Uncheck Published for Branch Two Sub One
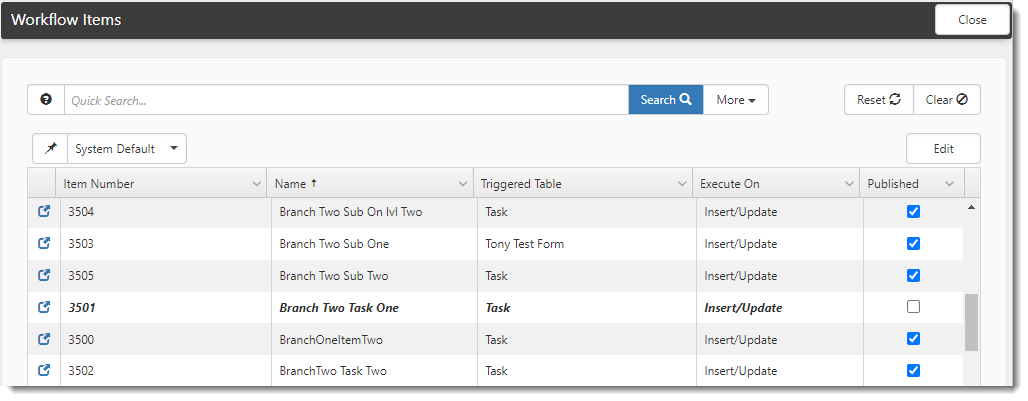1028x401 pixels. [913, 244]
